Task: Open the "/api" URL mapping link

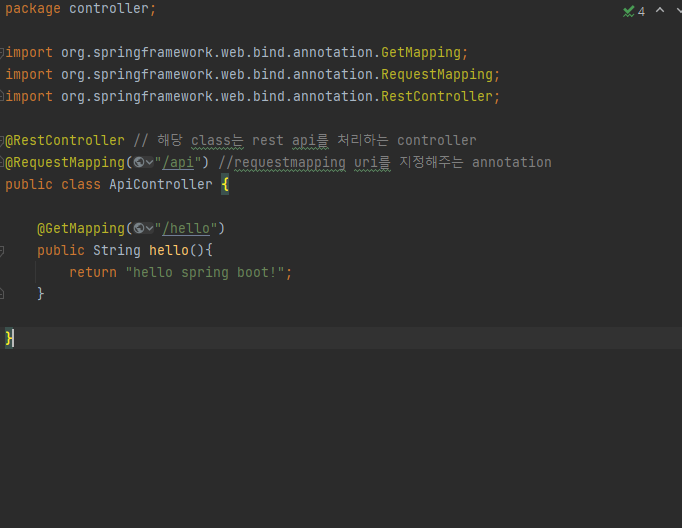Action: [179, 162]
